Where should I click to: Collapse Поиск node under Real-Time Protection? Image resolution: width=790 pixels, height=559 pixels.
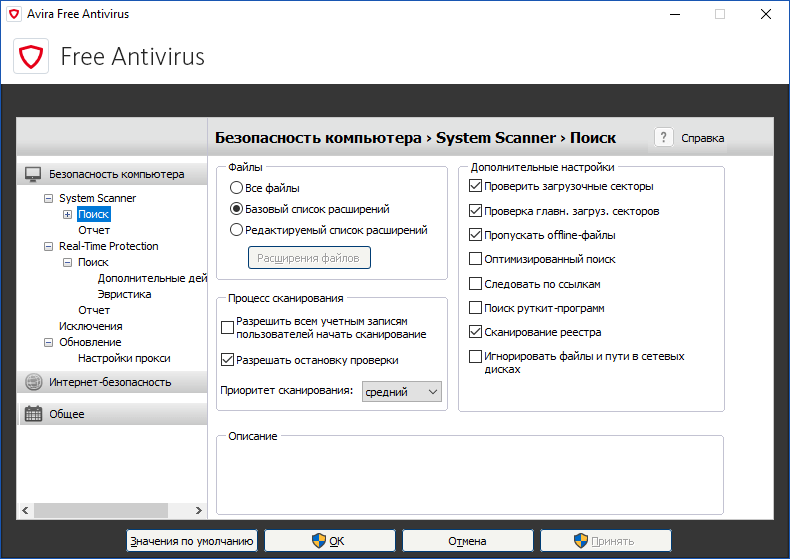[x=68, y=262]
